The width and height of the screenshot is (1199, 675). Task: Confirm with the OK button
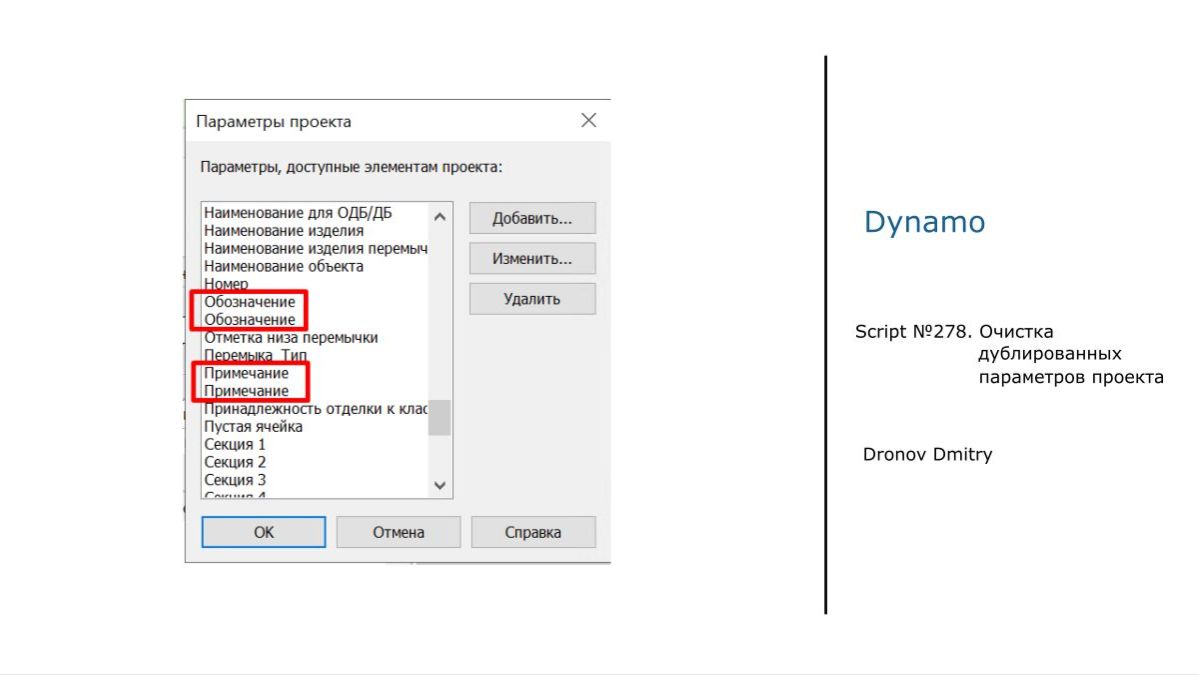263,532
